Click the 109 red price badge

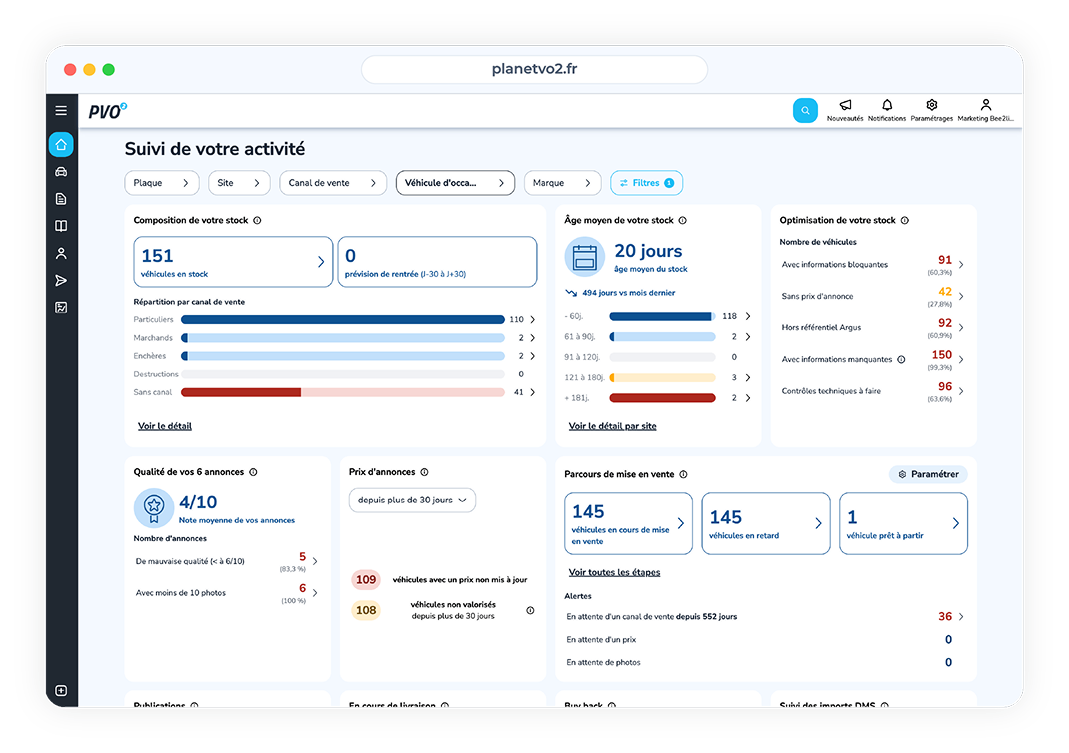366,580
